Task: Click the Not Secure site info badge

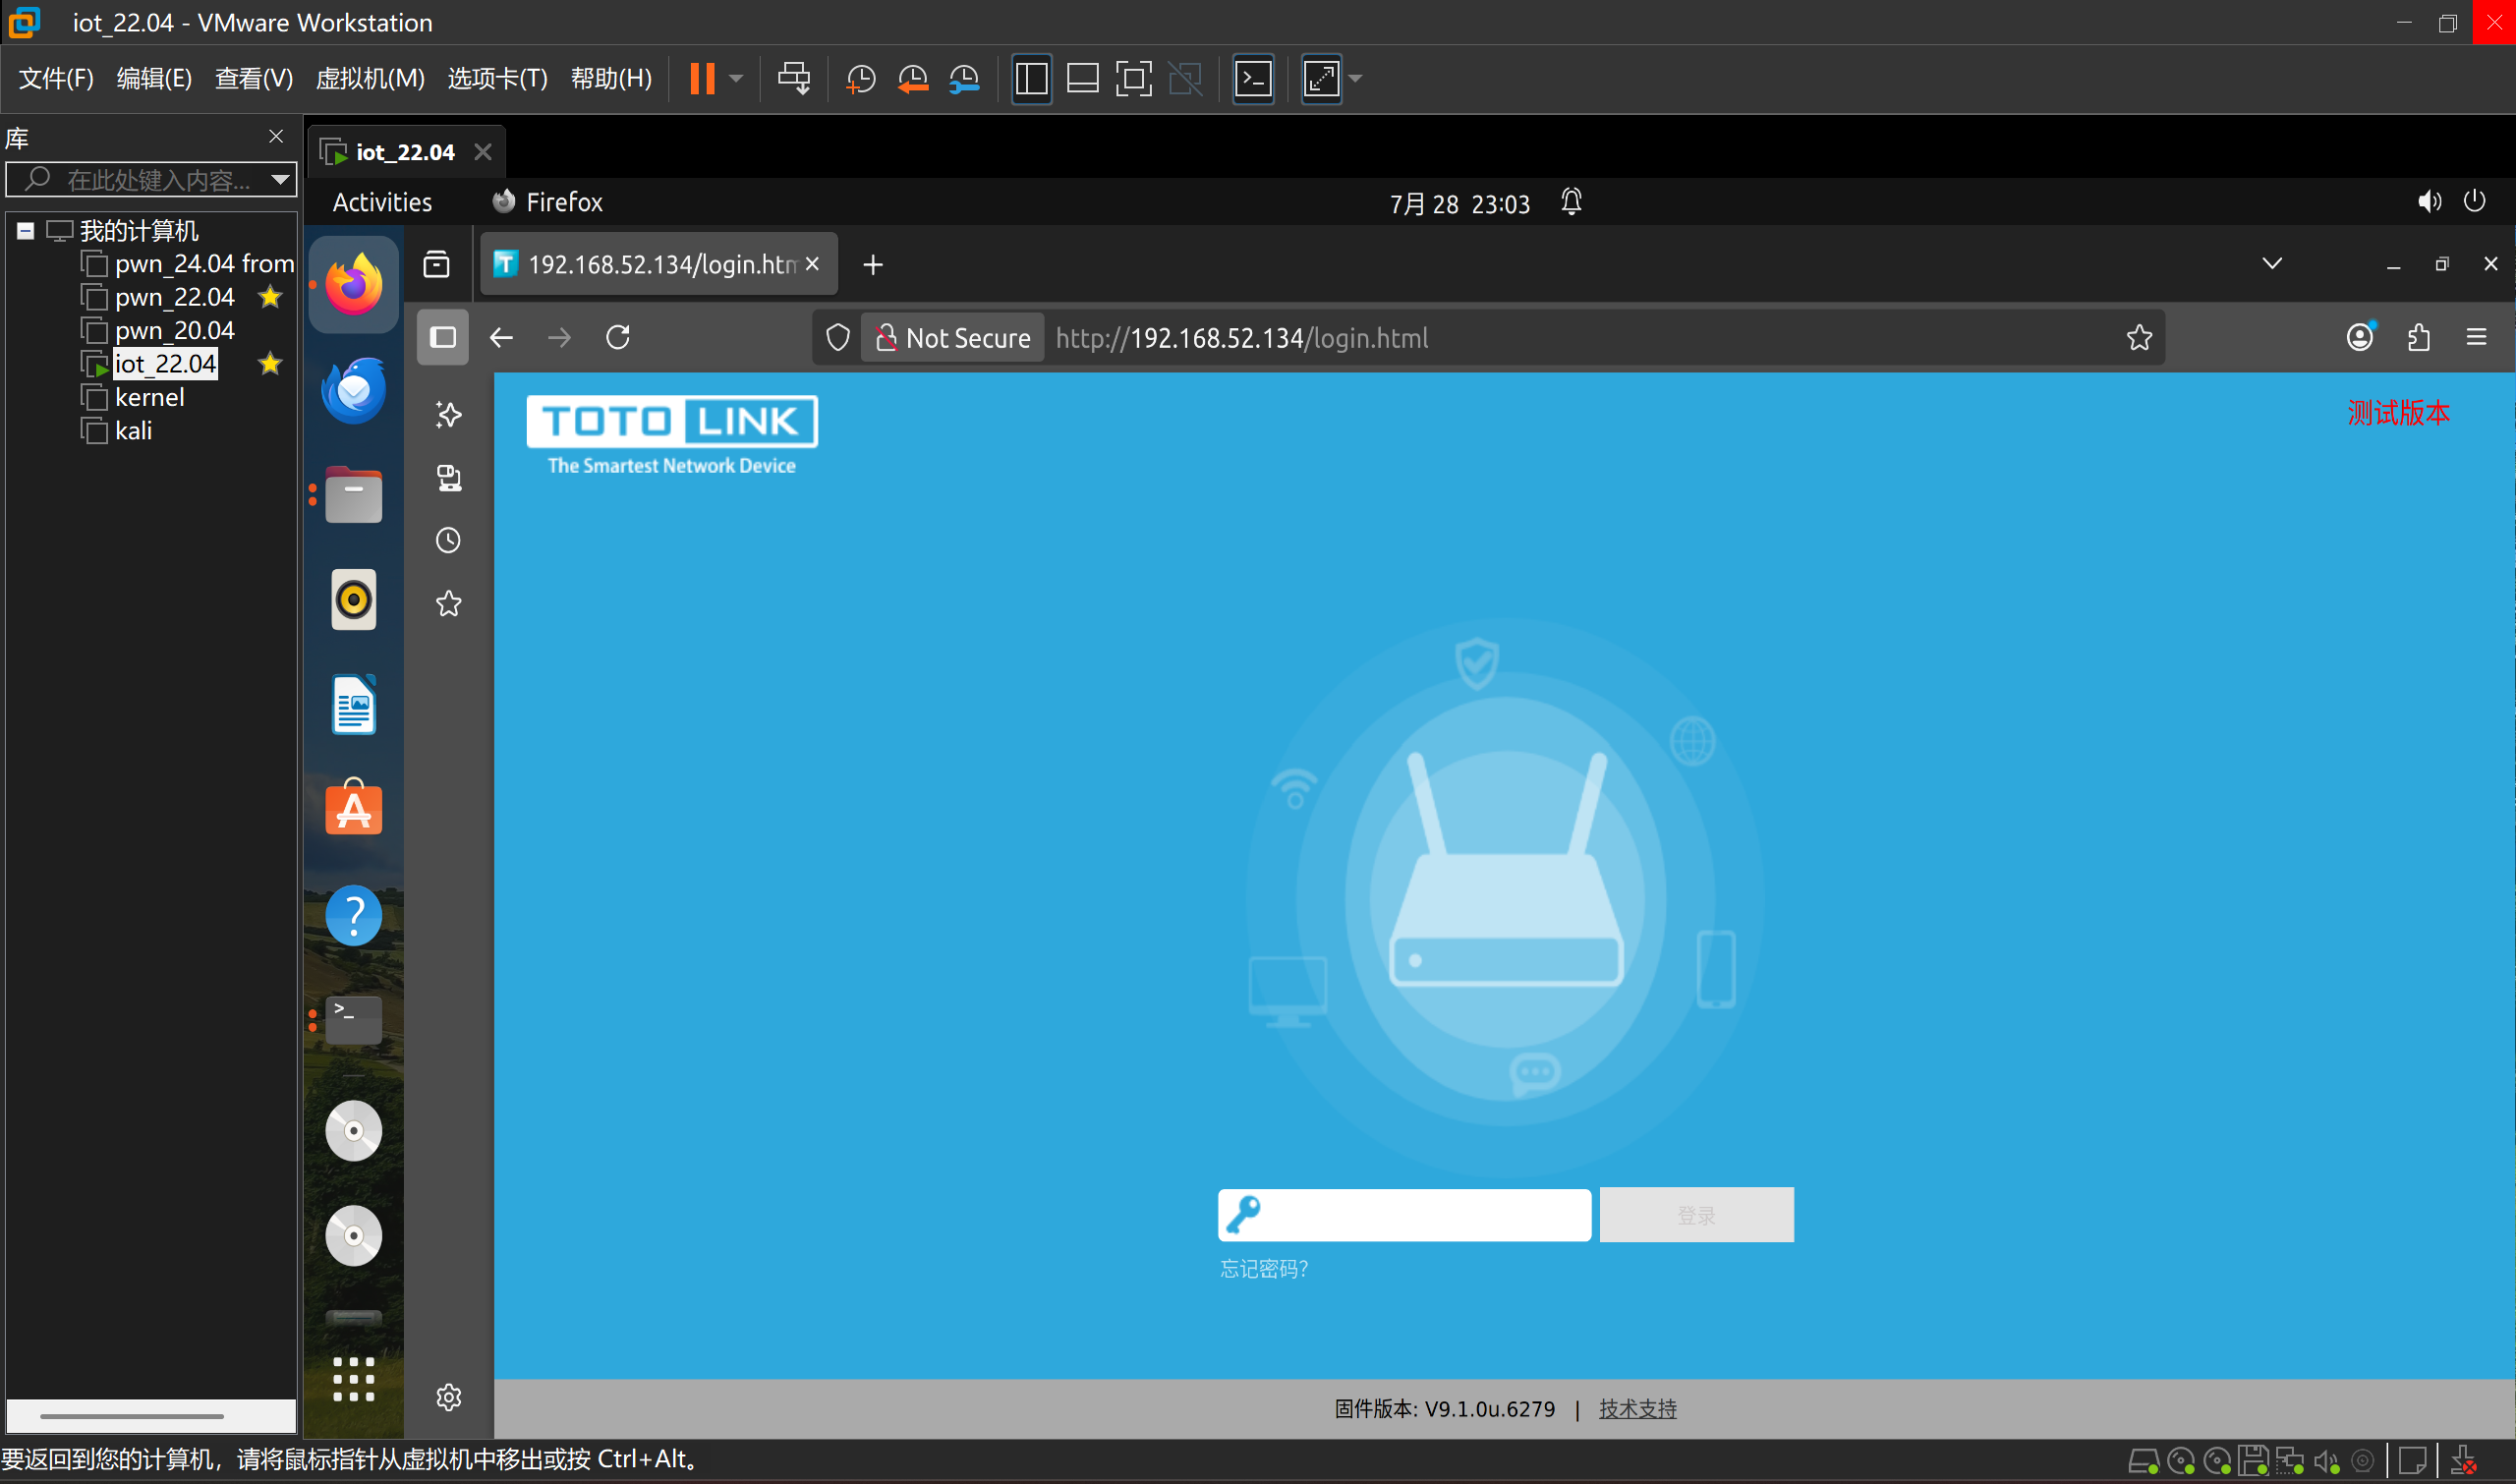Action: click(x=952, y=338)
